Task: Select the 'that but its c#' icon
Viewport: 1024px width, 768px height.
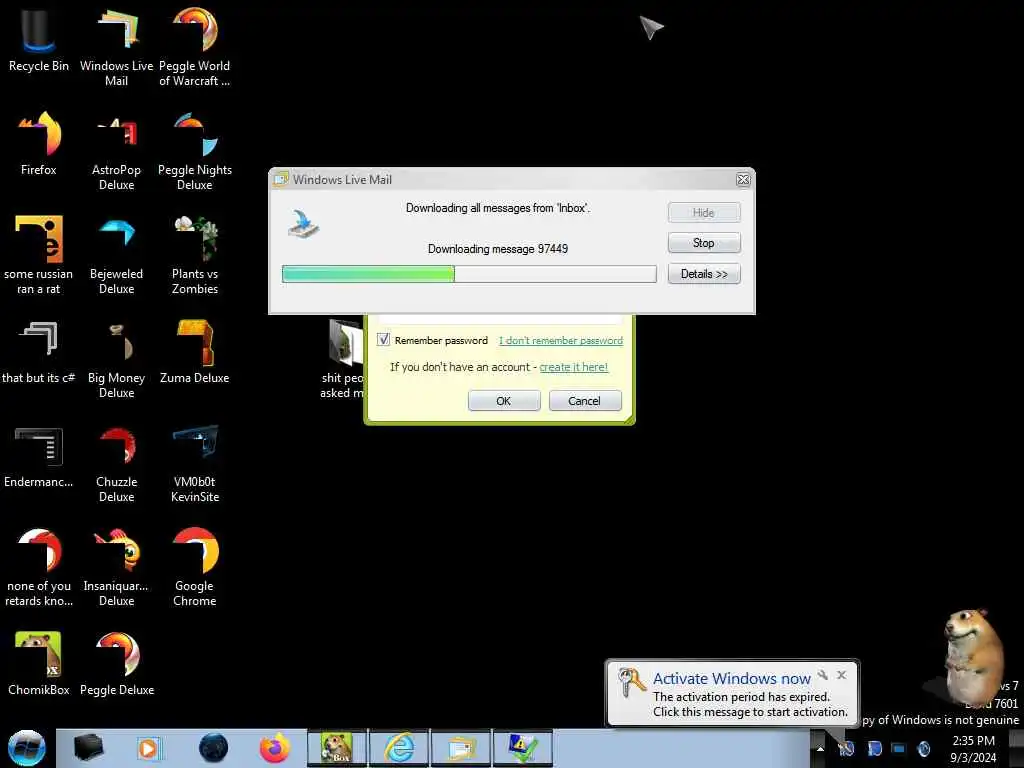Action: pos(39,351)
